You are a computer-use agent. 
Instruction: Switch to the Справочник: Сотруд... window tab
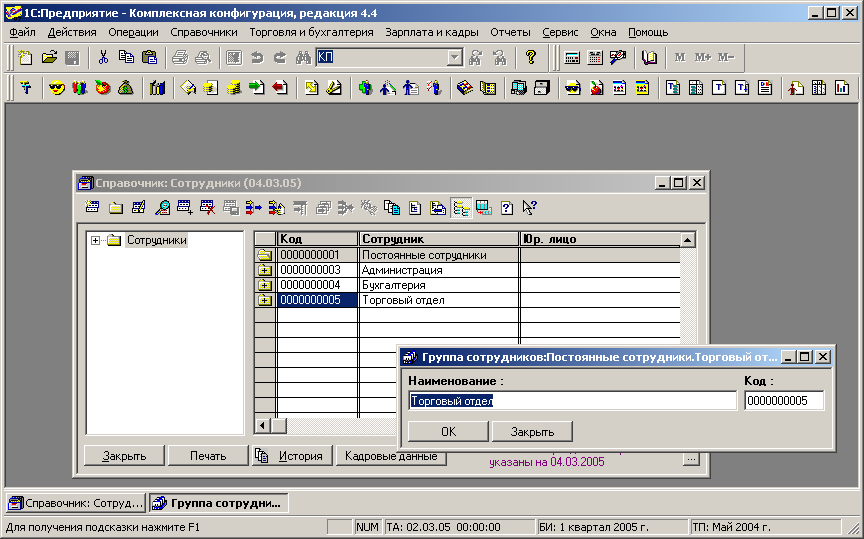click(77, 502)
